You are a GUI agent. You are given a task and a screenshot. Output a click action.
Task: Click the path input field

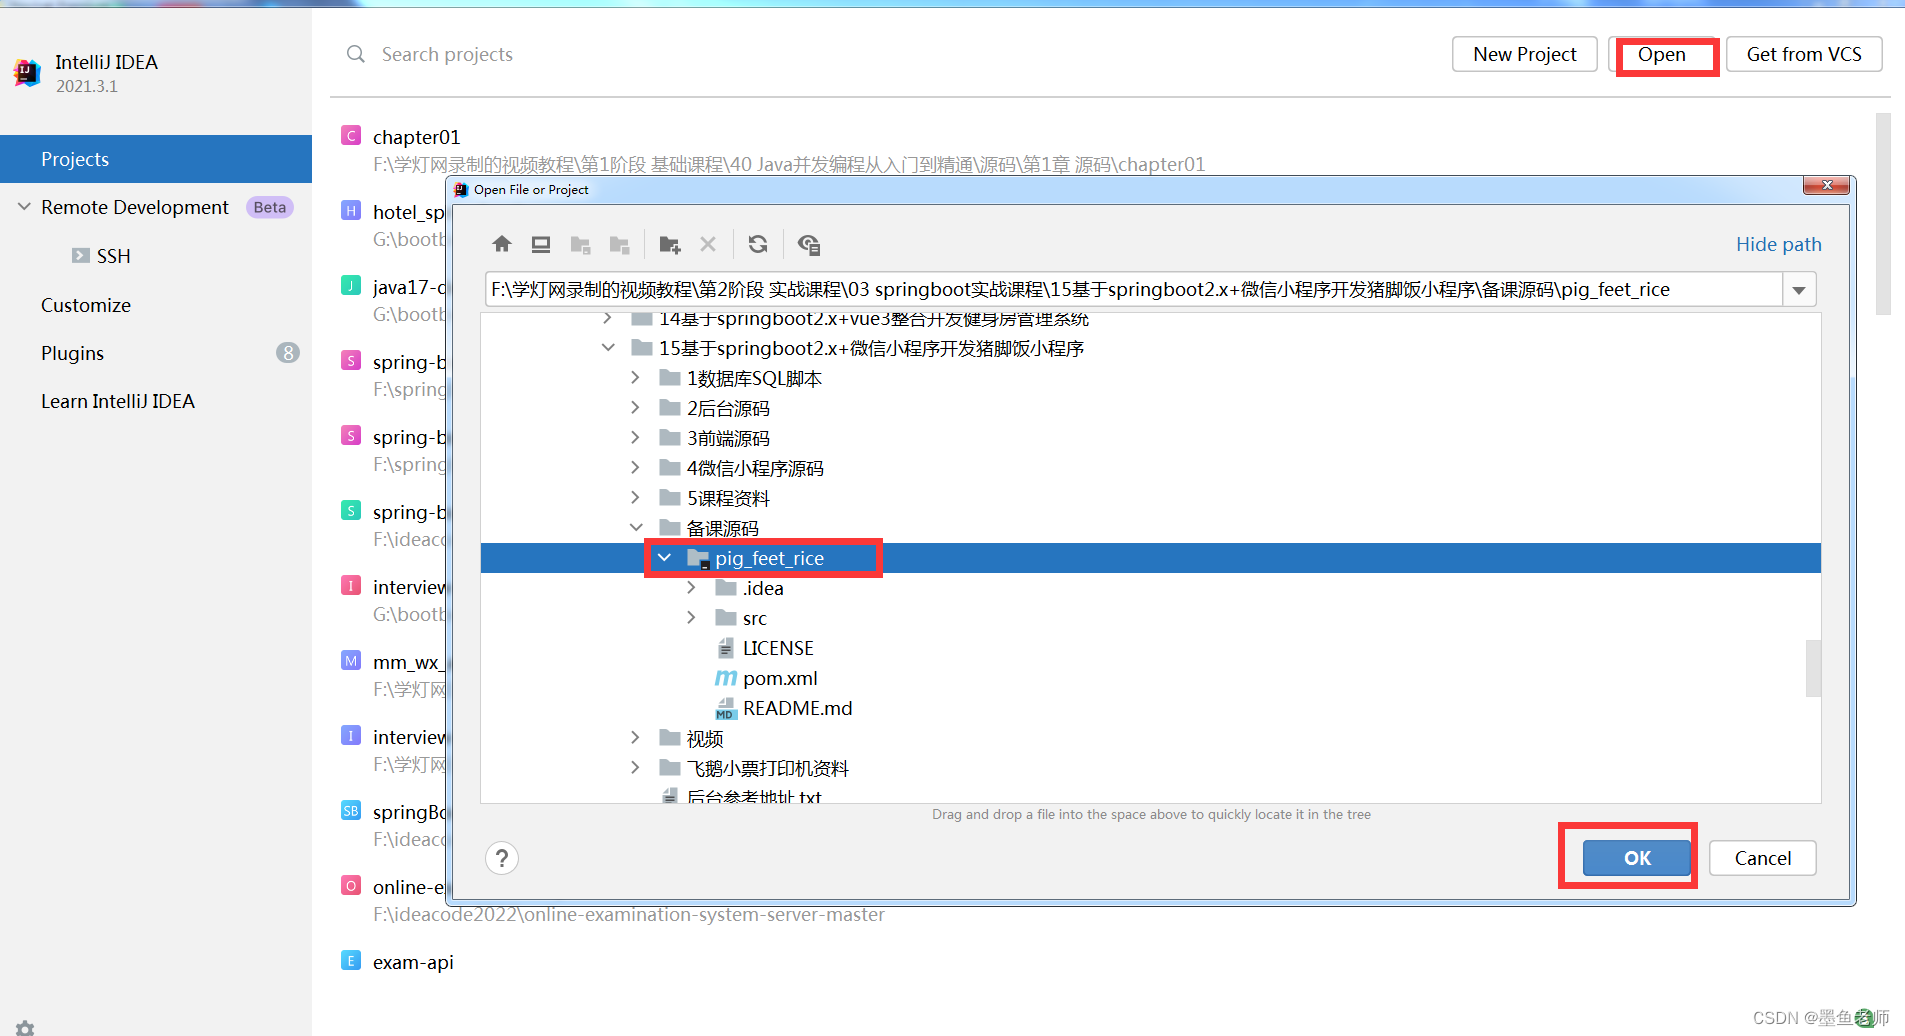point(1134,290)
